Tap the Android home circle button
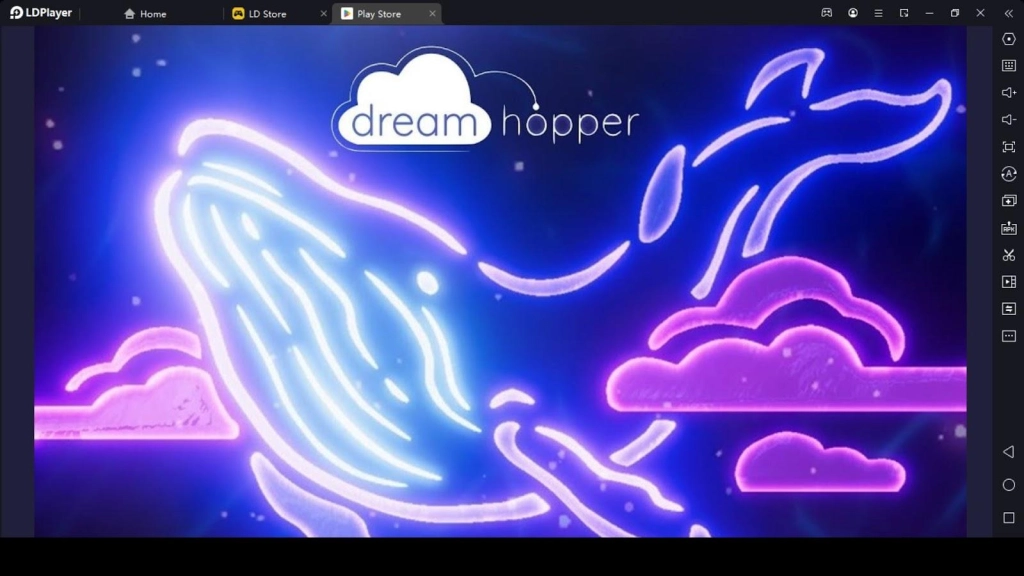Image resolution: width=1024 pixels, height=576 pixels. [1008, 485]
